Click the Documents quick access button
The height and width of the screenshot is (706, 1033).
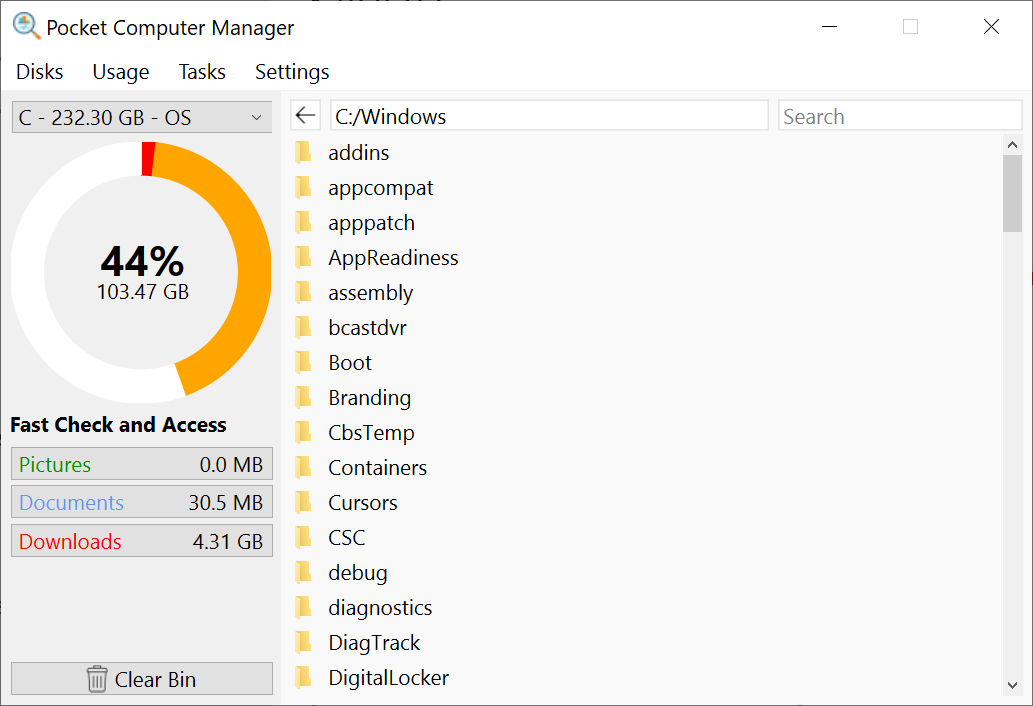click(142, 502)
